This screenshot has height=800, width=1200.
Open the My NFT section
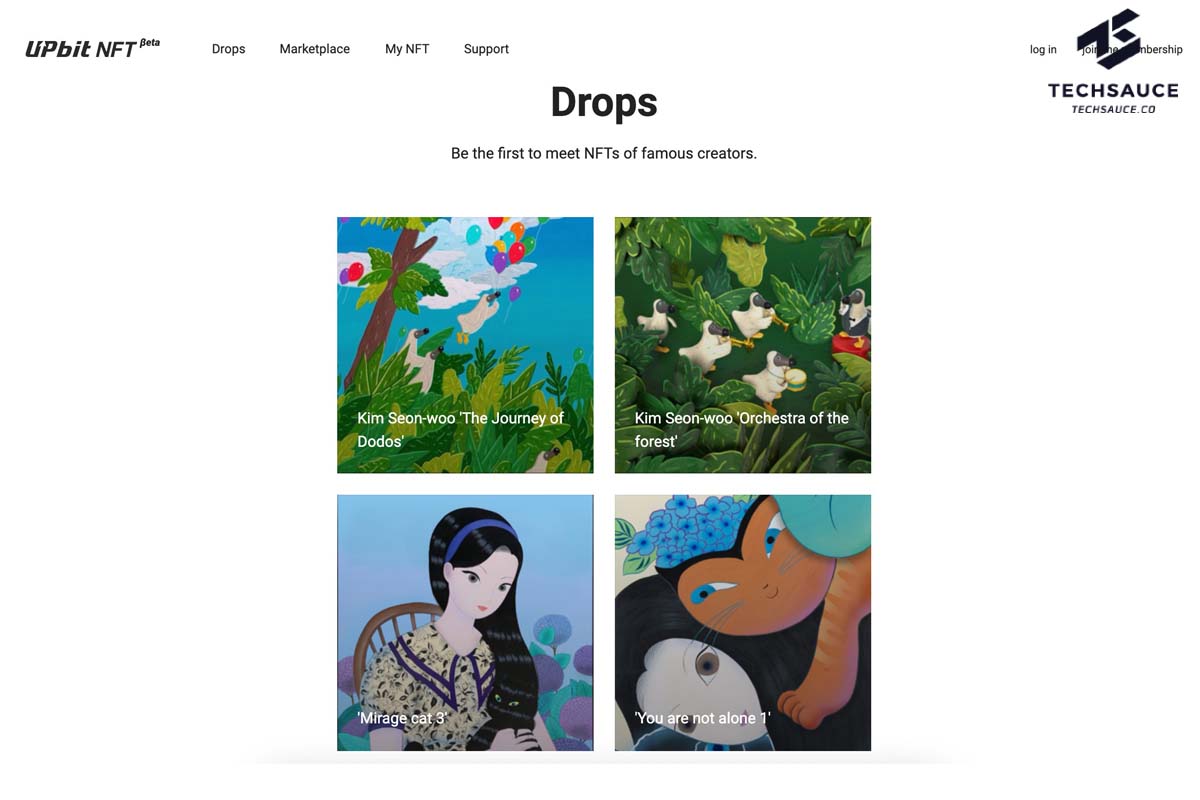[407, 49]
